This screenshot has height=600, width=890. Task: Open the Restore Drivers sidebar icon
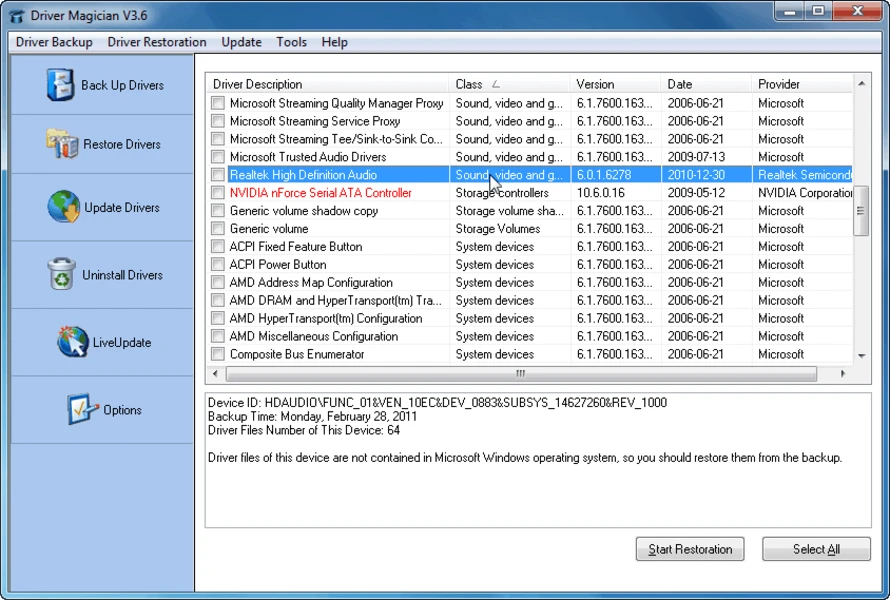click(61, 144)
